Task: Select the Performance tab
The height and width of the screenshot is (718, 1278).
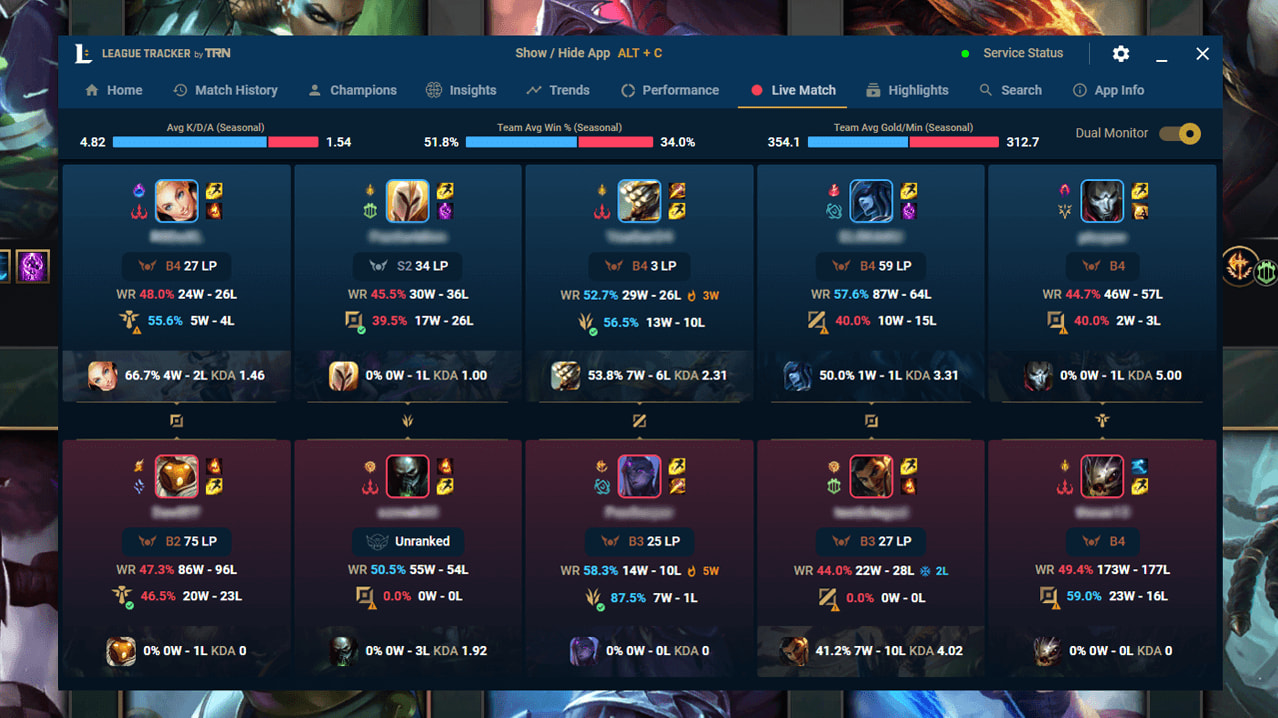Action: (670, 90)
